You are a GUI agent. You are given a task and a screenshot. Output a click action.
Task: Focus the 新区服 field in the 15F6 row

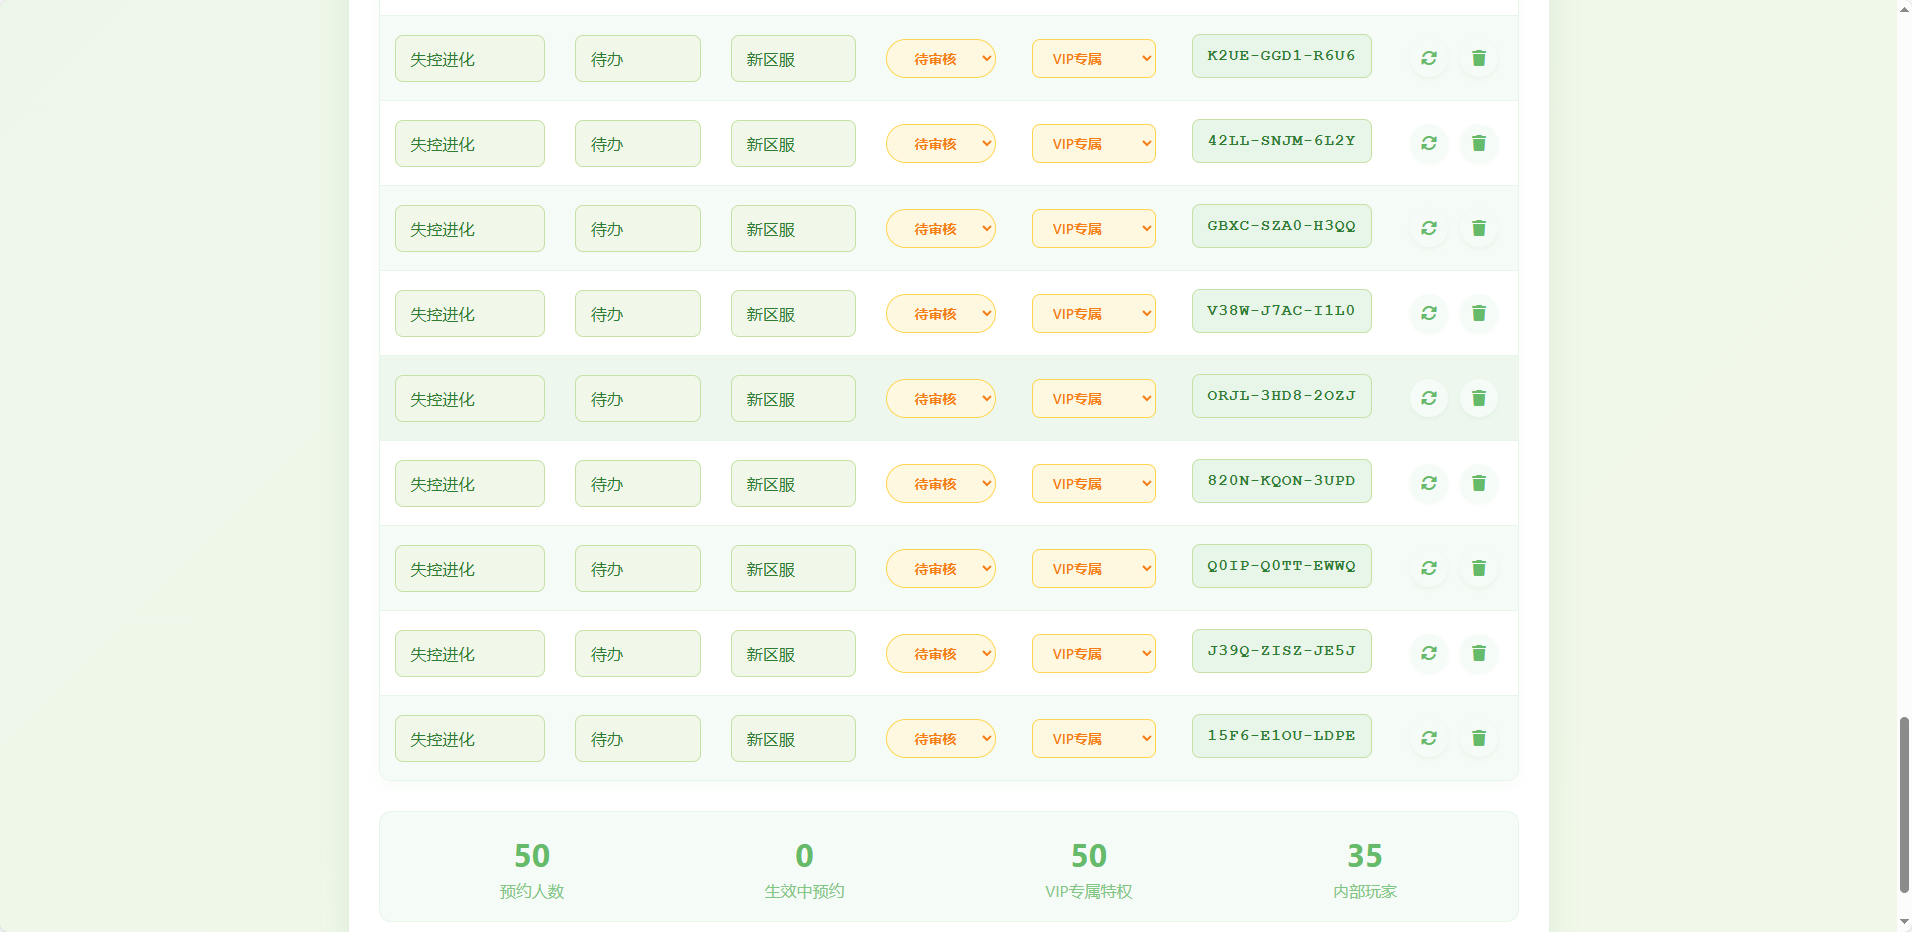click(x=793, y=738)
